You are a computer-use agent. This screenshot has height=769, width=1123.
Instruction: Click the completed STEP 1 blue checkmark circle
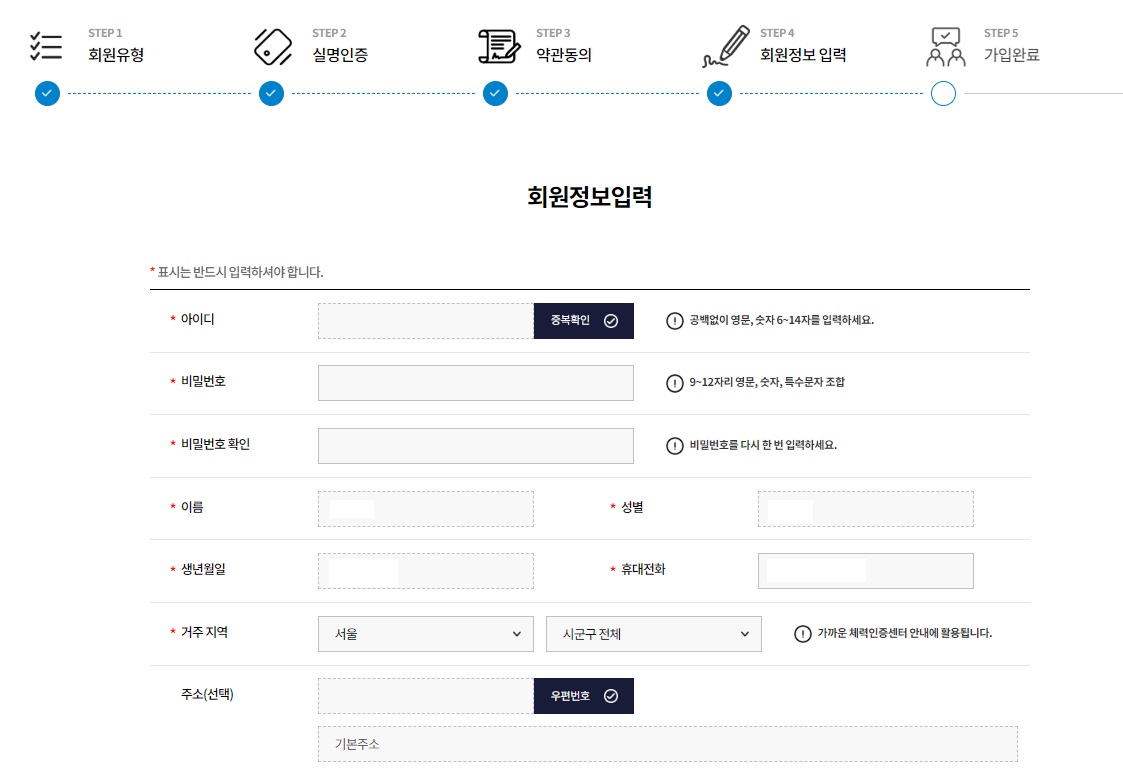pyautogui.click(x=47, y=93)
